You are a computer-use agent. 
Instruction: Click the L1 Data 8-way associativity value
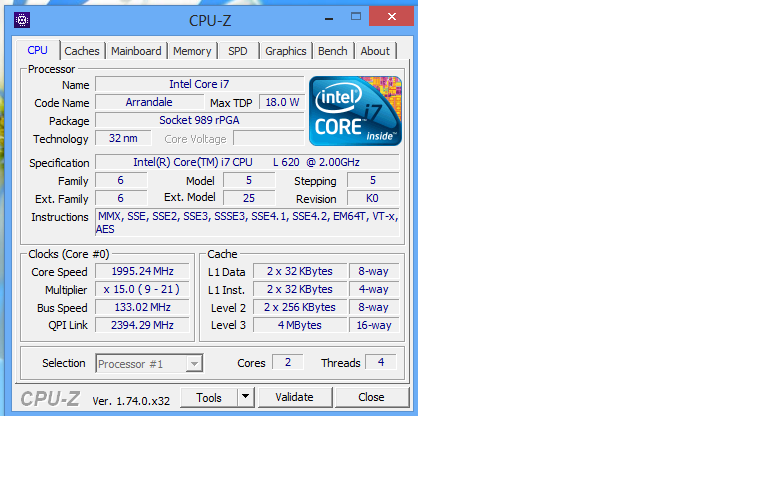(x=374, y=271)
